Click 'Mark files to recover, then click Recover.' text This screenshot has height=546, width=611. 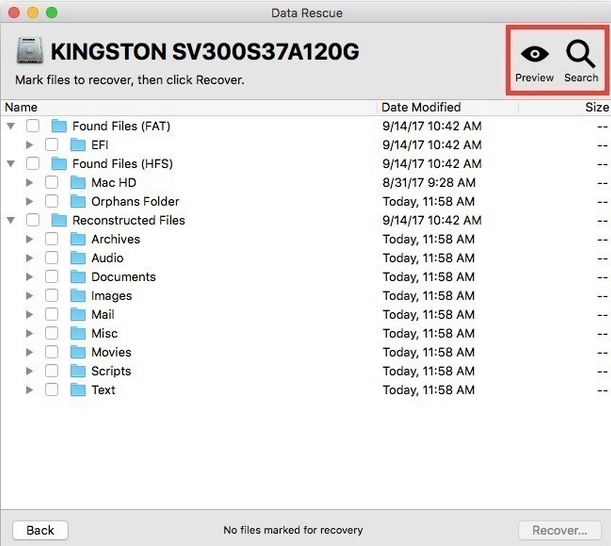[x=130, y=80]
